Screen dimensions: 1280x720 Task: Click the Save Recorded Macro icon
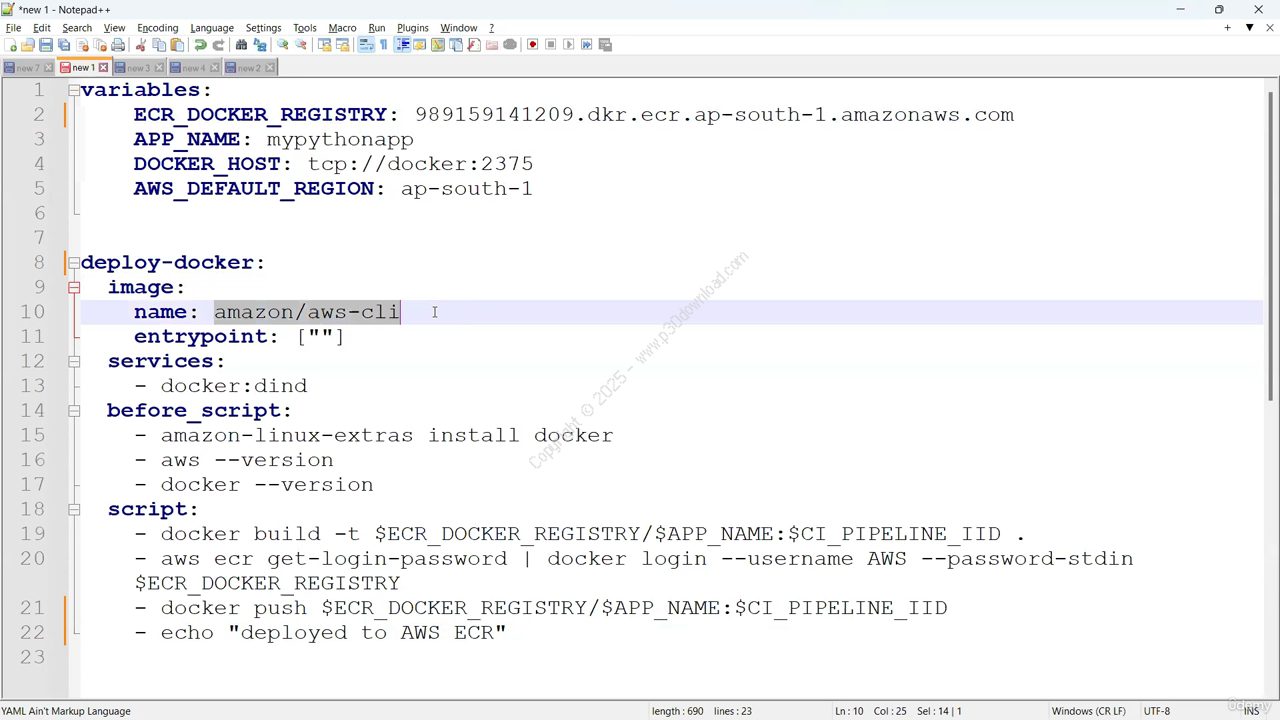click(x=605, y=44)
